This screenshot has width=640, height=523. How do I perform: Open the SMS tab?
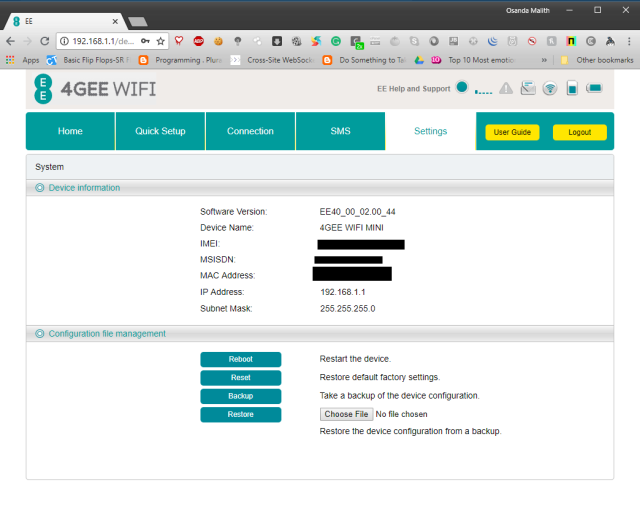click(340, 131)
